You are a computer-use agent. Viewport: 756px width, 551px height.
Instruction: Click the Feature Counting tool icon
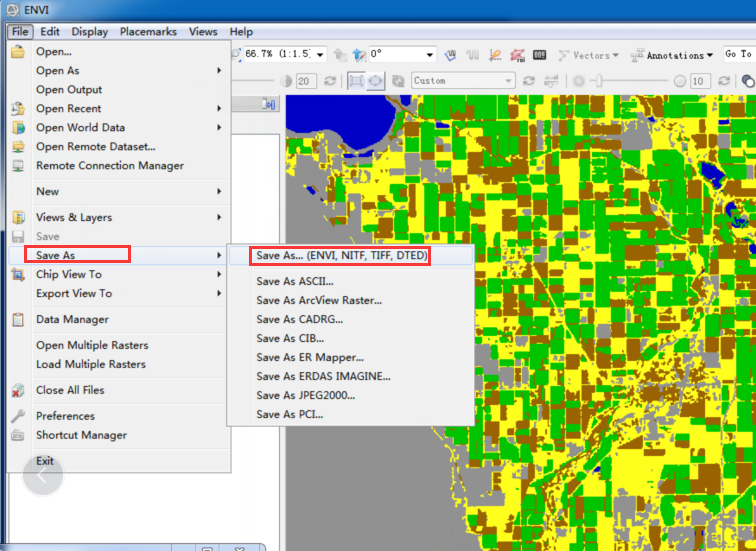tap(540, 55)
